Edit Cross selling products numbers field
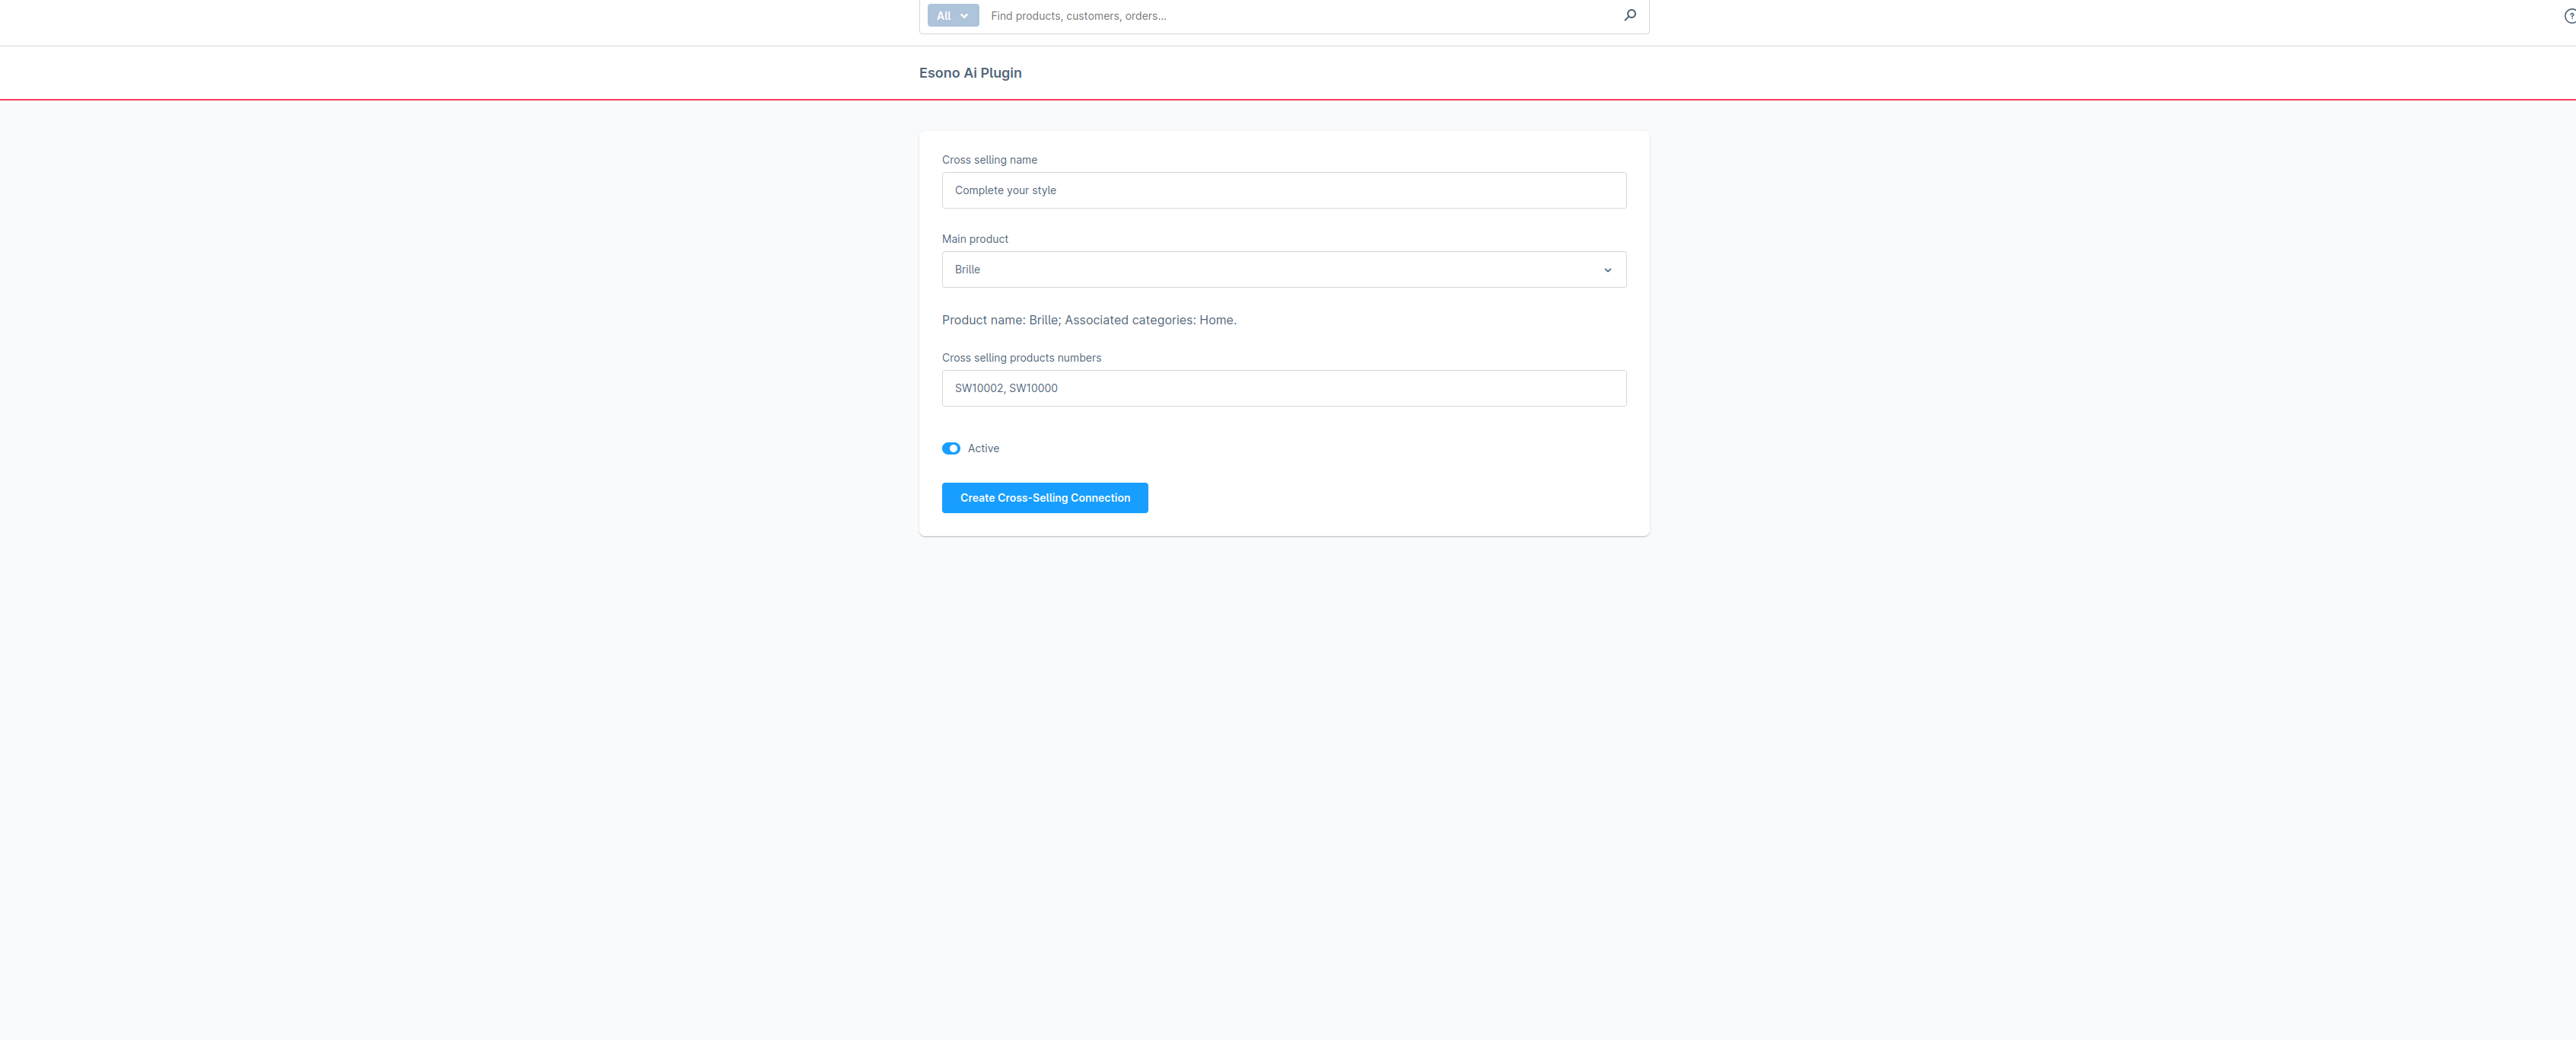This screenshot has height=1040, width=2576. pos(1284,388)
